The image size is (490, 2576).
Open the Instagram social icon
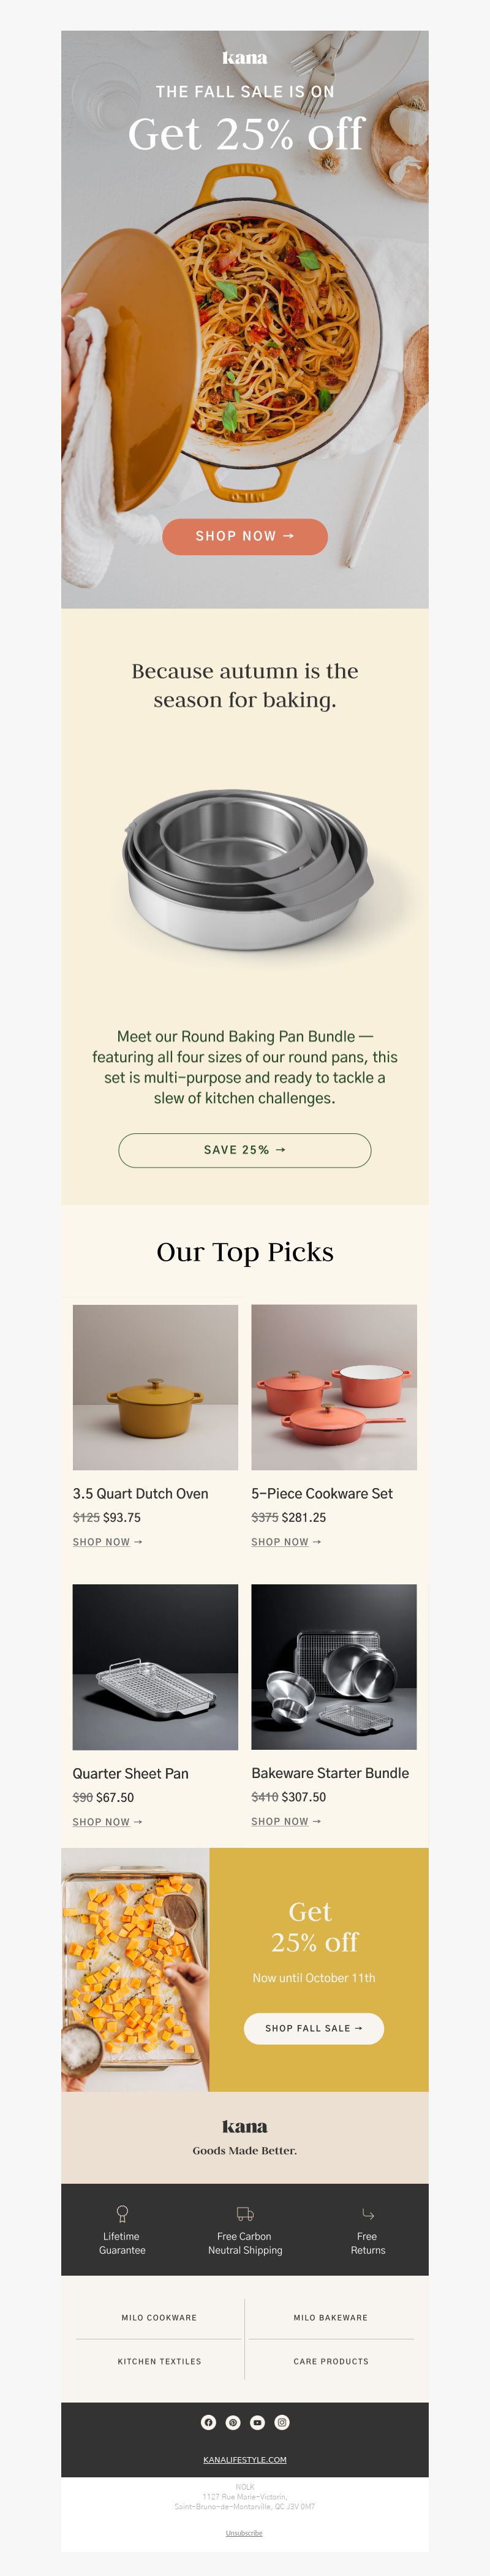[x=282, y=2422]
